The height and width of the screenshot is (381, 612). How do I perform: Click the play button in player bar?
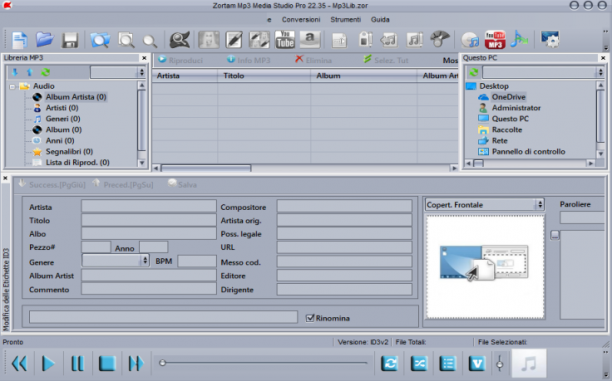point(48,363)
